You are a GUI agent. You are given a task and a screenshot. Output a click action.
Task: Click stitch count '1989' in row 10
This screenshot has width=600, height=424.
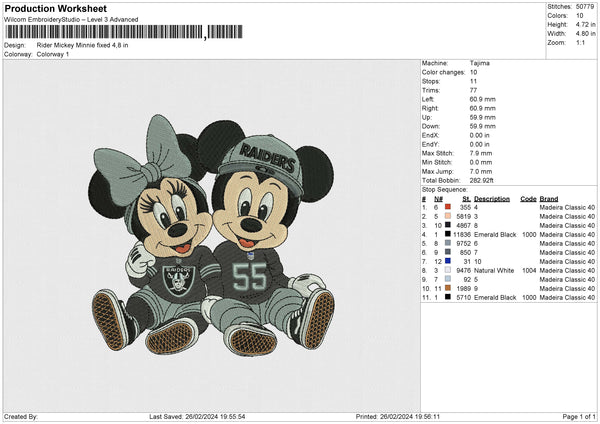[x=464, y=288]
